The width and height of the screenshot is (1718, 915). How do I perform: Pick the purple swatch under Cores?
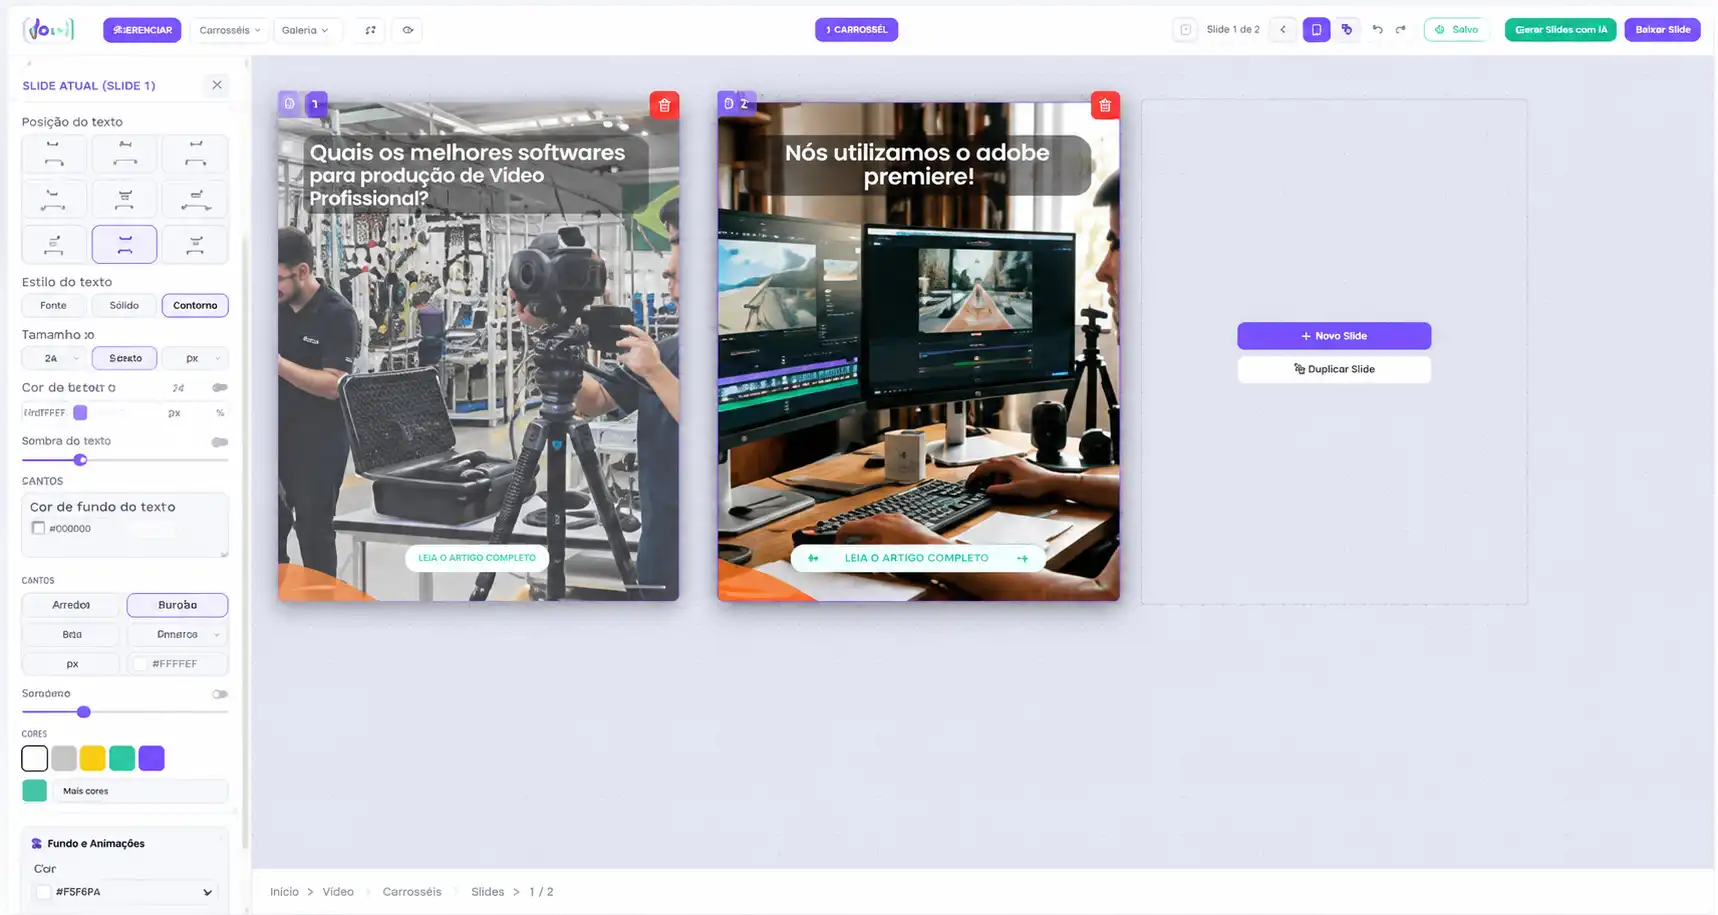tap(152, 758)
